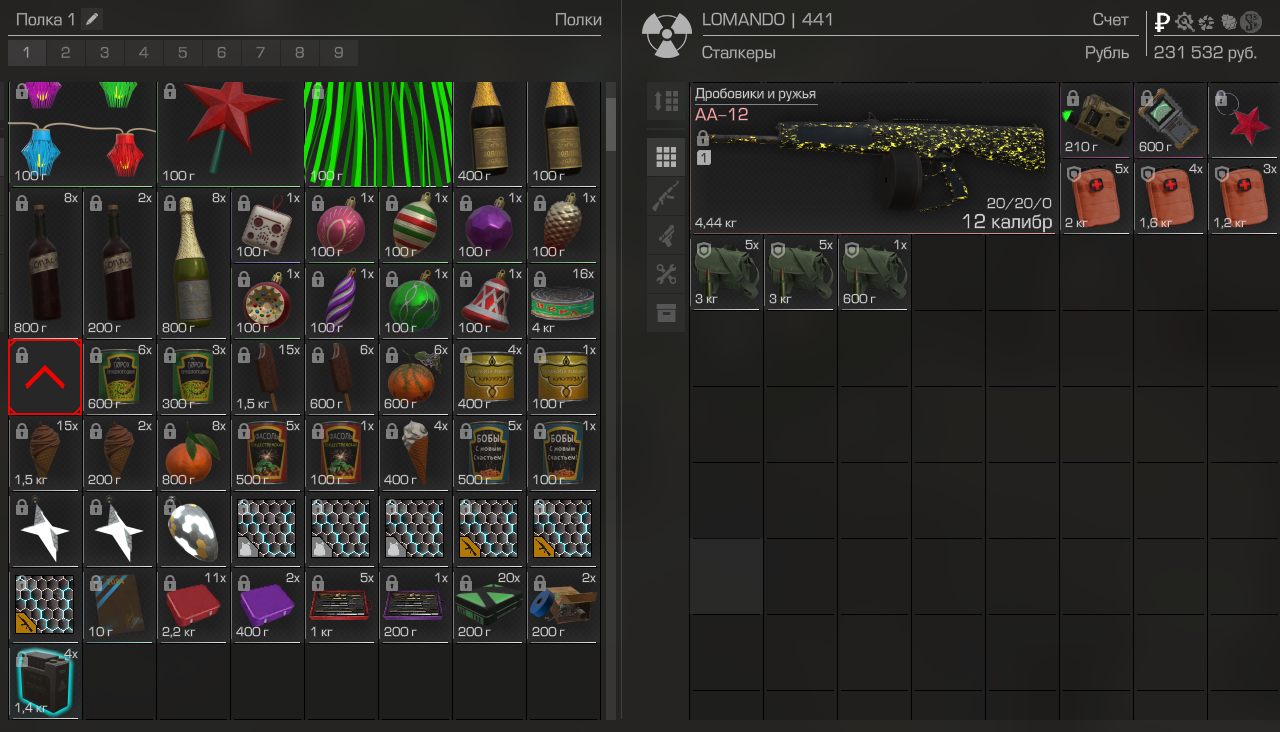1280x732 pixels.
Task: Open shelf tab 5
Action: click(183, 53)
